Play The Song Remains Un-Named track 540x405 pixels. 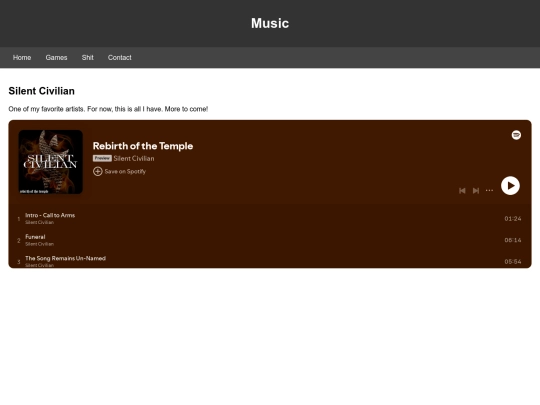(x=65, y=258)
